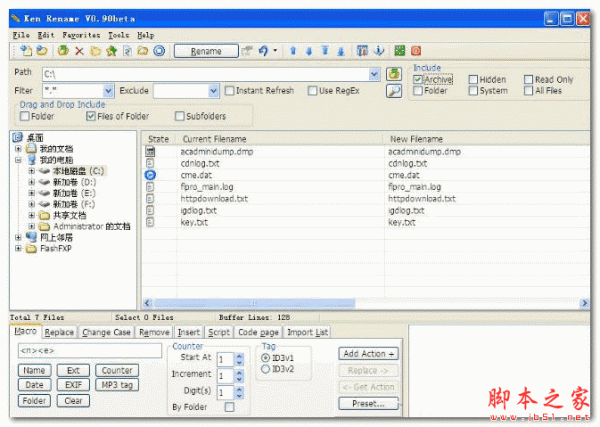Enable the Use RegEx checkbox

tap(312, 91)
